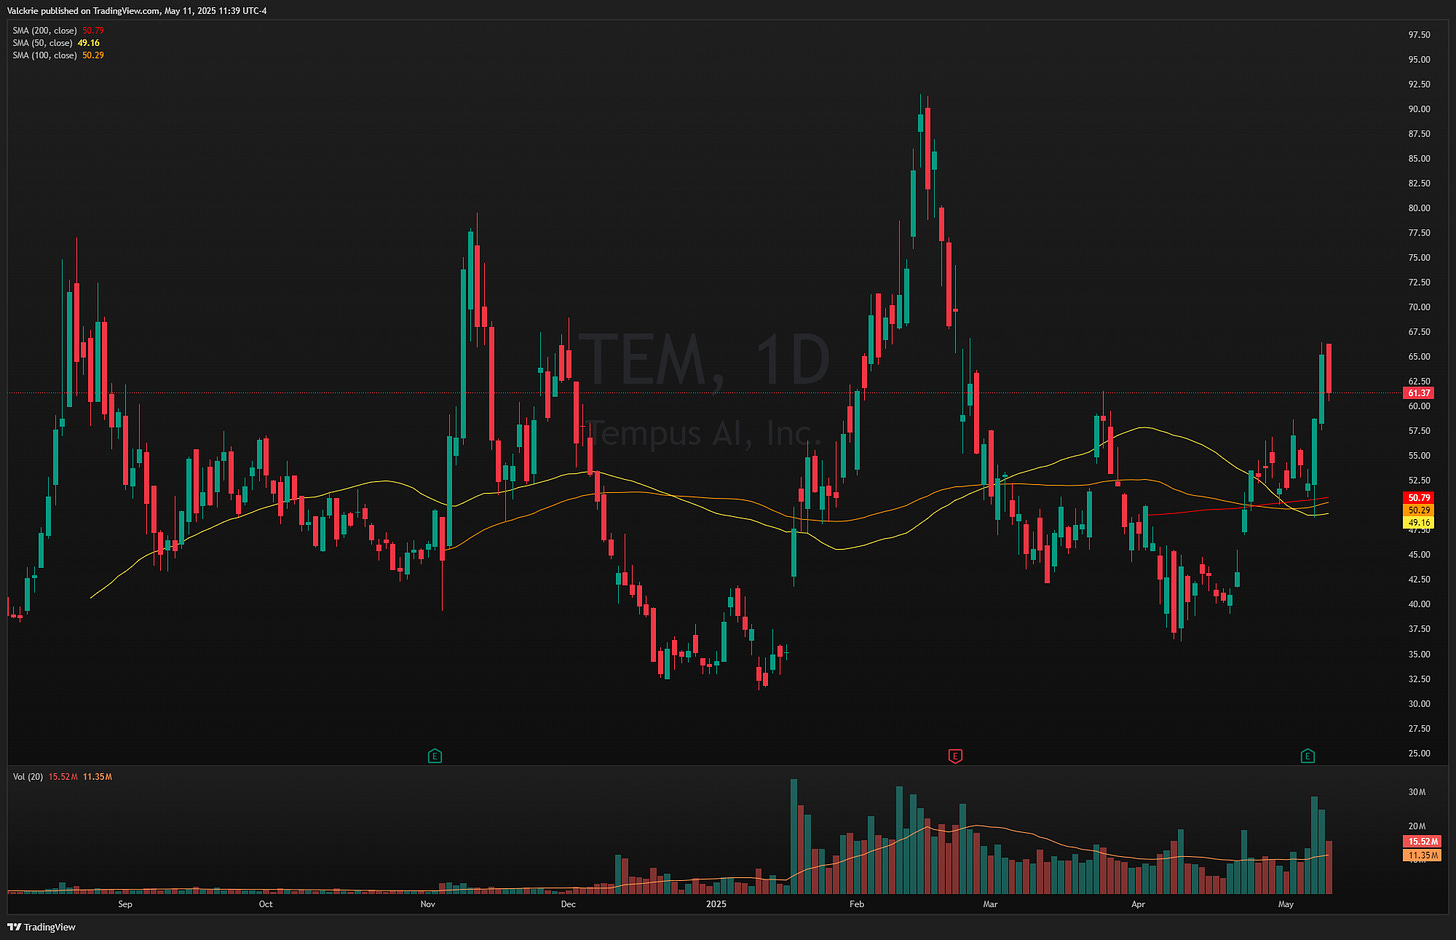Click the May label on time axis
This screenshot has height=940, width=1456.
tap(1286, 904)
